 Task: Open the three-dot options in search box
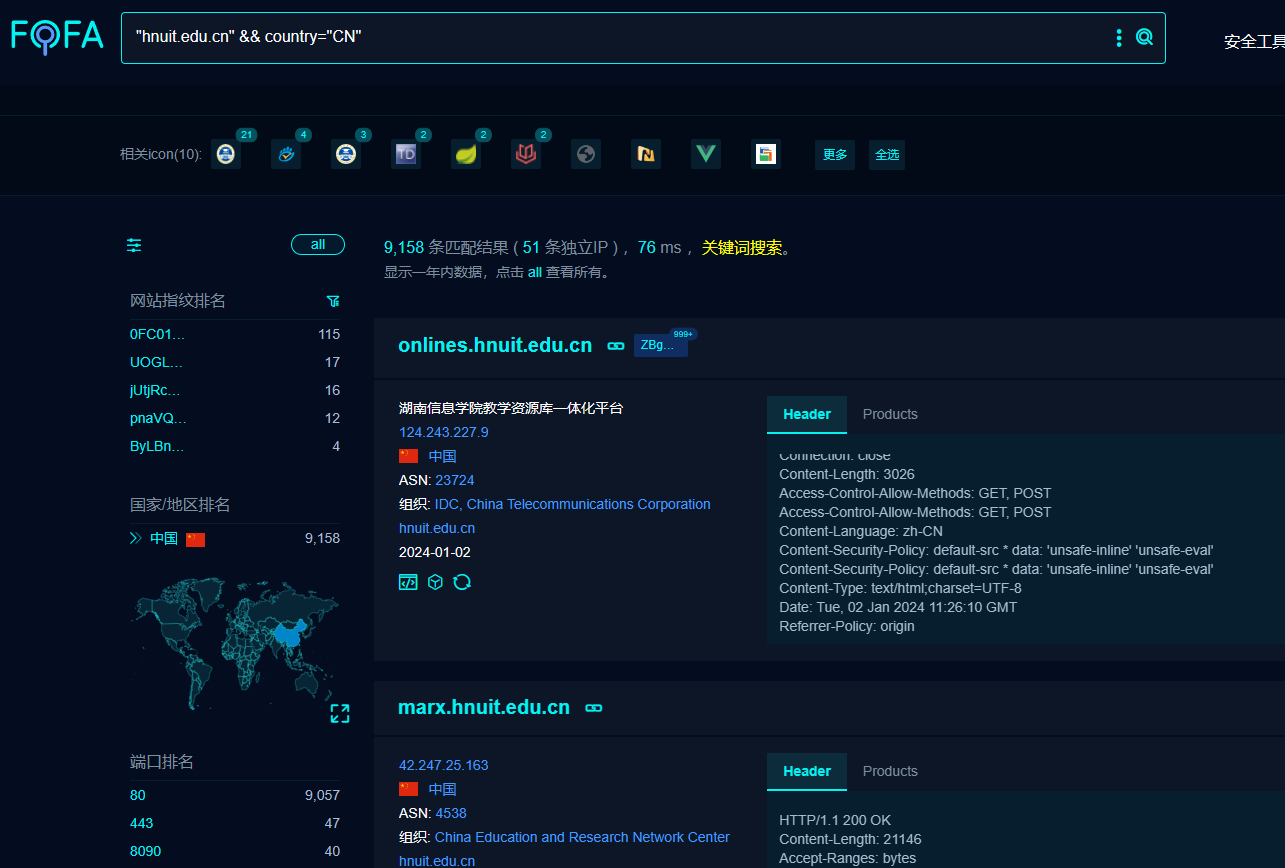(x=1119, y=38)
